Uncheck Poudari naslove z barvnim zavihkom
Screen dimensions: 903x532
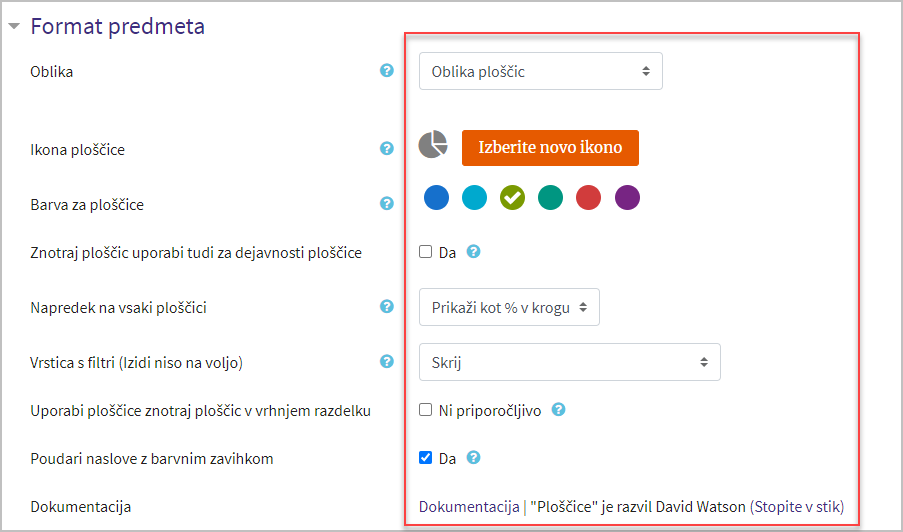point(426,458)
